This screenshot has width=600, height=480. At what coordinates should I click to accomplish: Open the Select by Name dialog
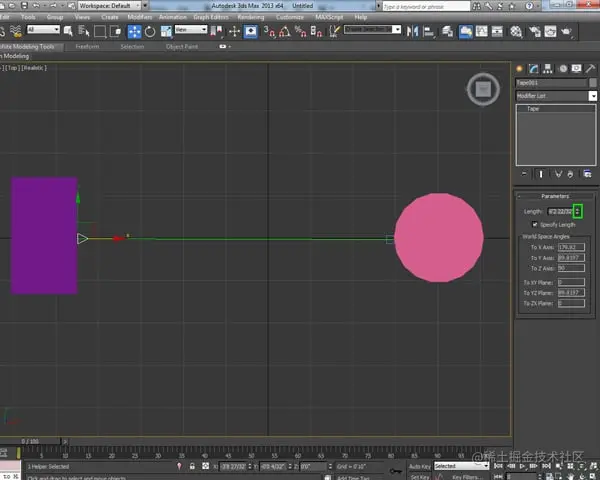click(84, 31)
